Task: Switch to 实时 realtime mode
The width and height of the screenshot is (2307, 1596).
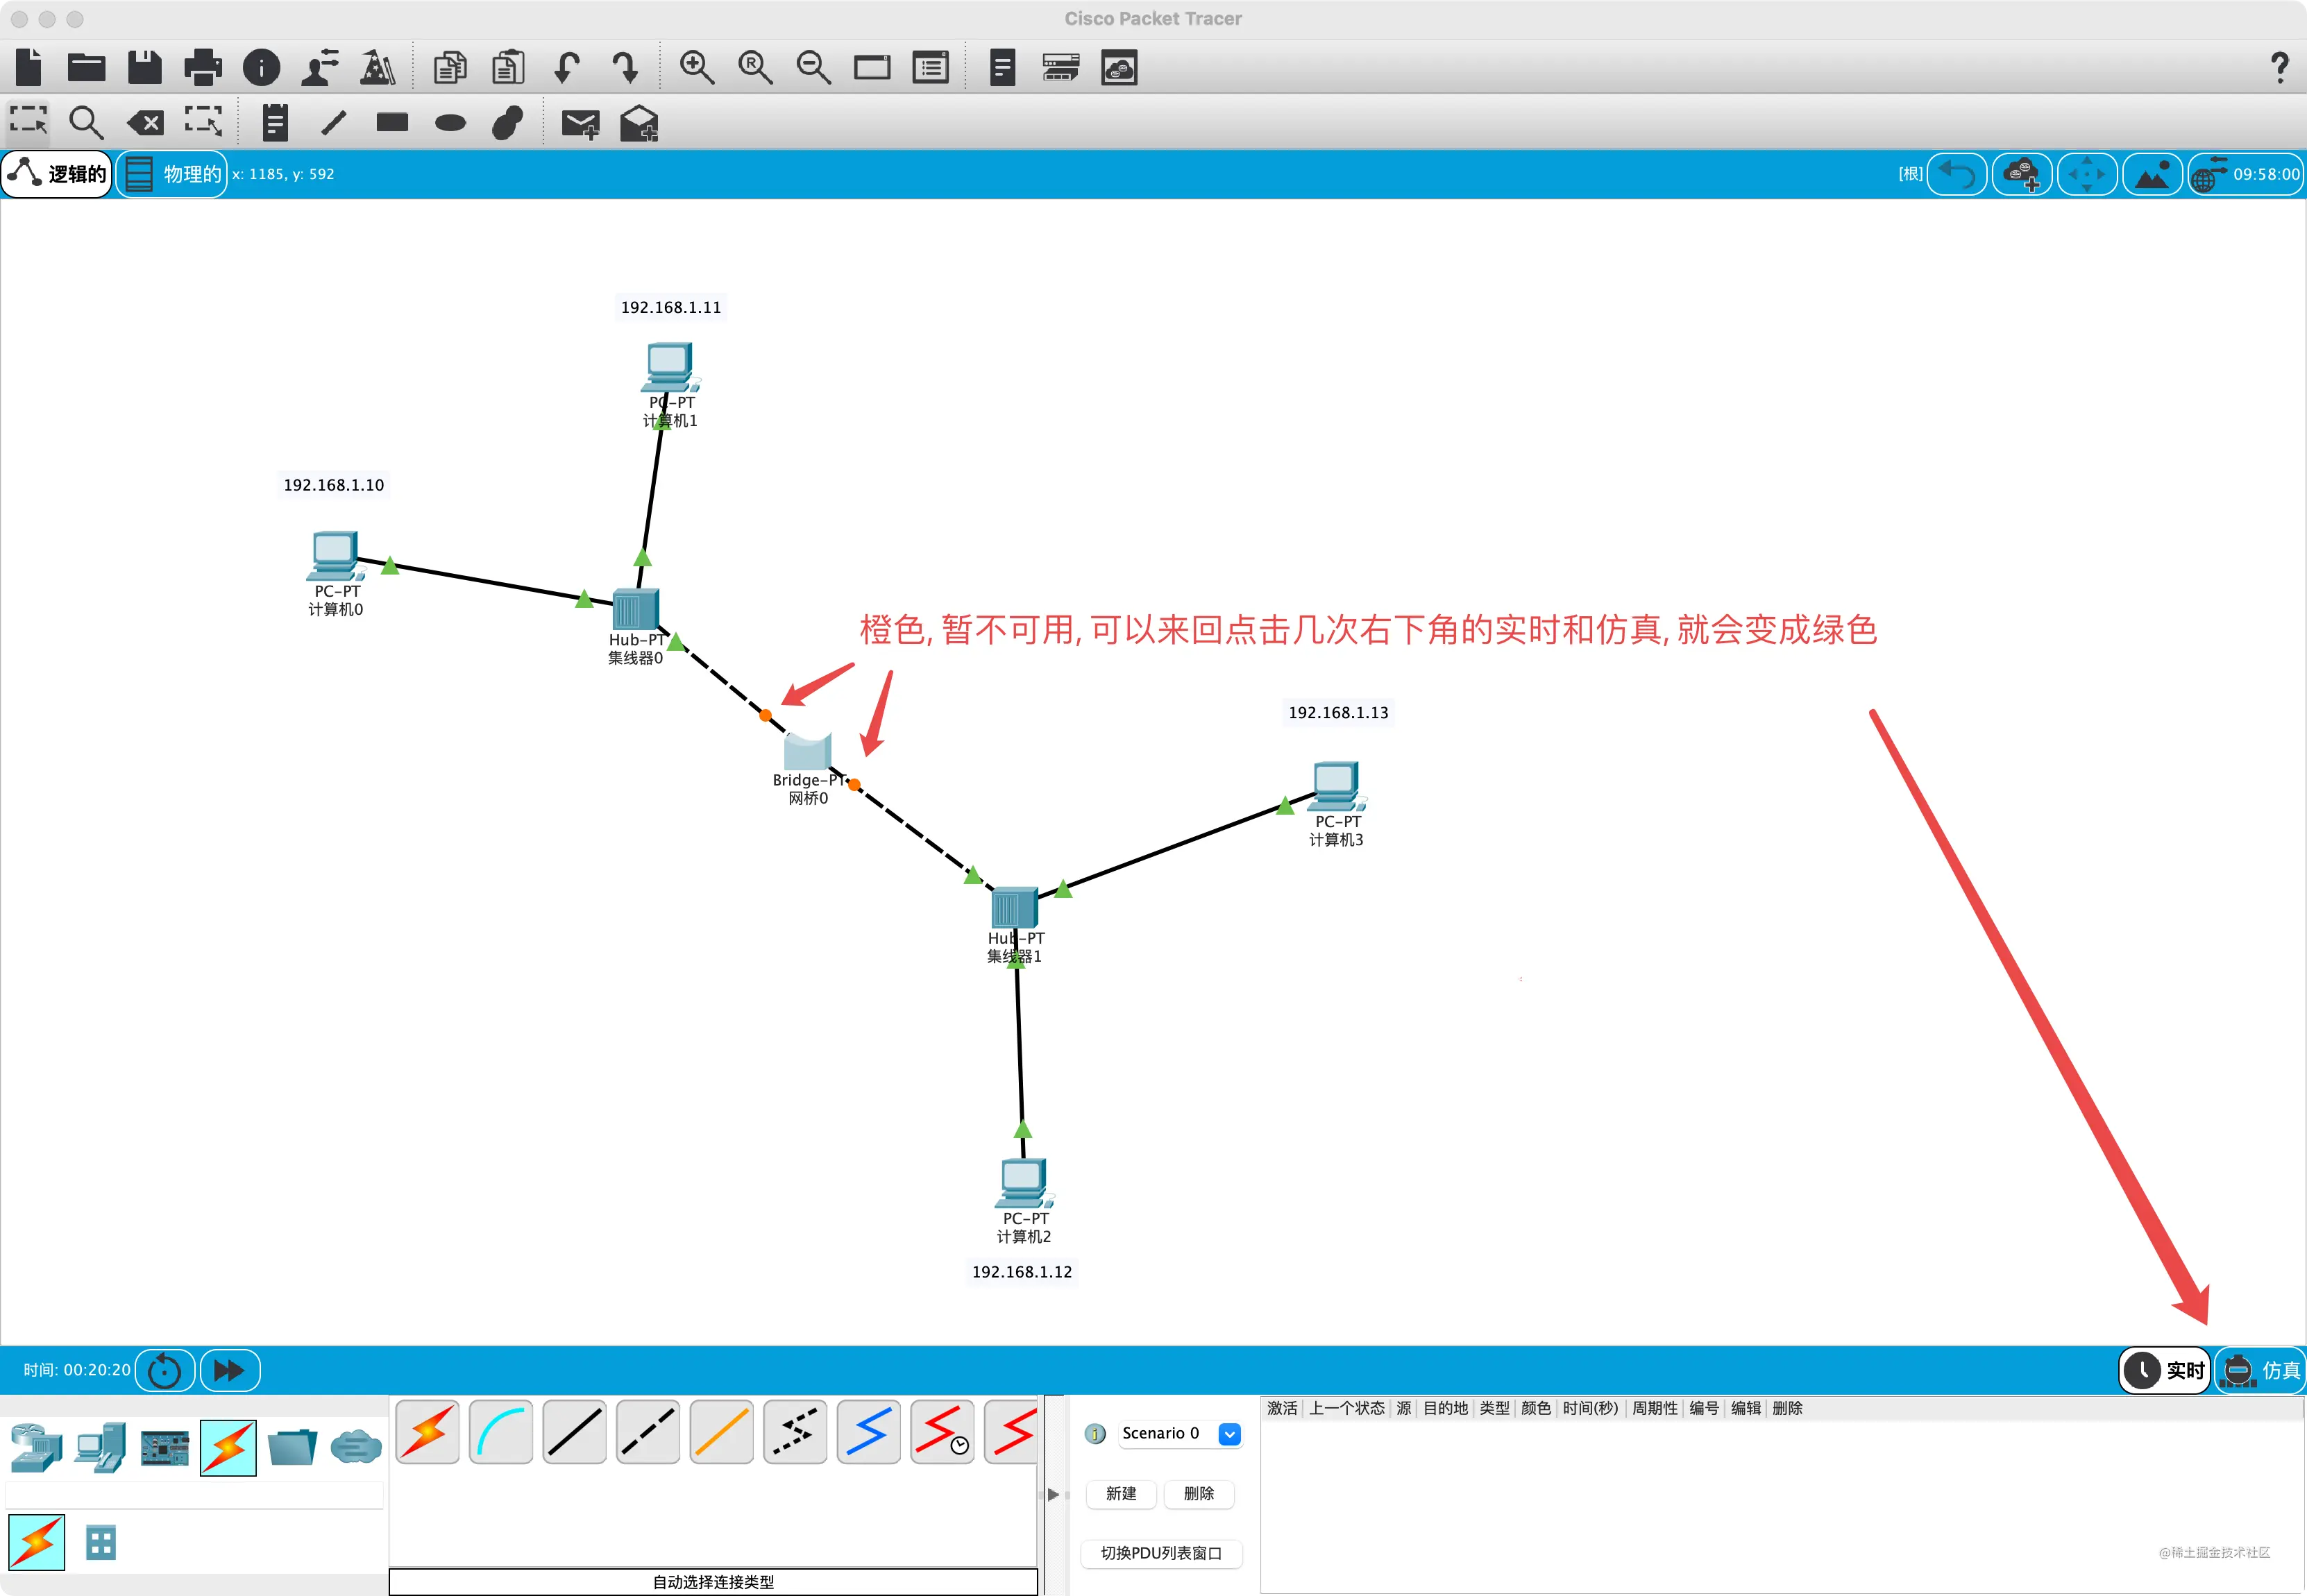Action: point(2164,1370)
